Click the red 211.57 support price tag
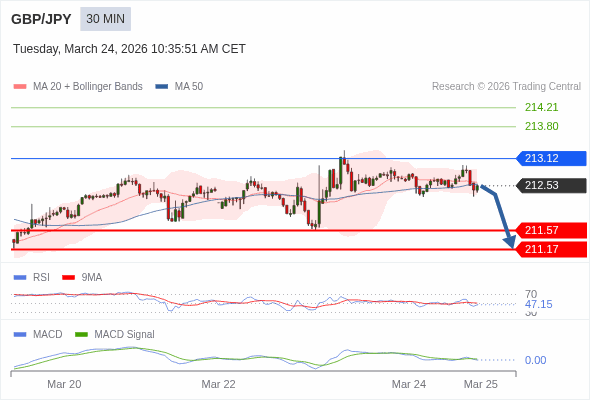This screenshot has width=590, height=400. (551, 230)
